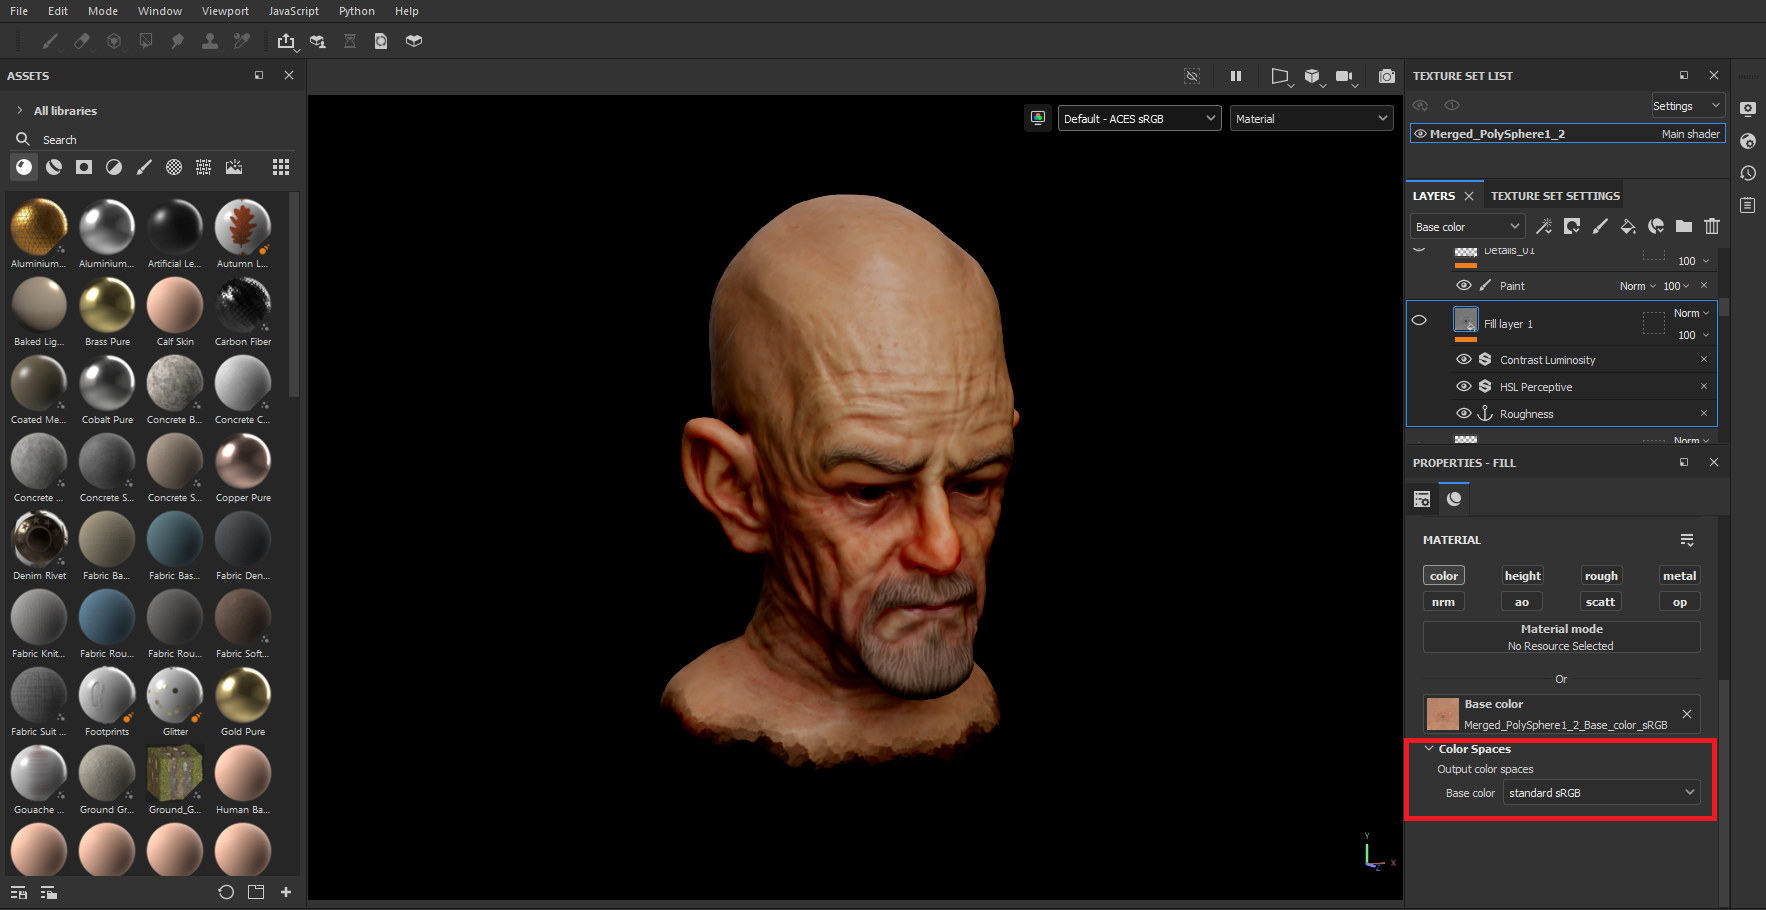Click the delete layer trash icon
Image resolution: width=1766 pixels, height=910 pixels.
[1712, 227]
